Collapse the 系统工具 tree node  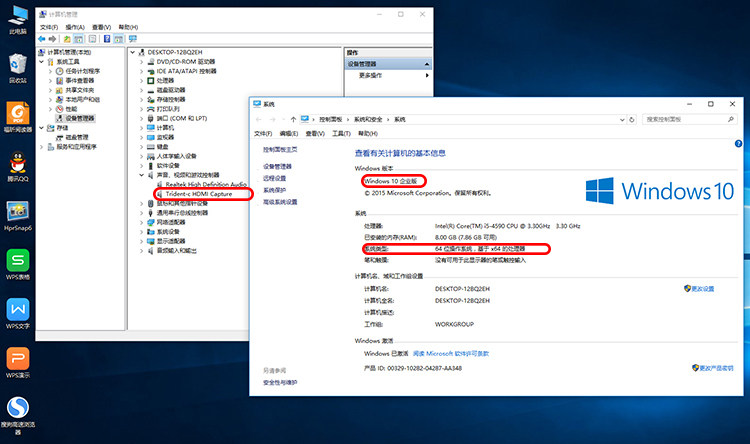(41, 62)
